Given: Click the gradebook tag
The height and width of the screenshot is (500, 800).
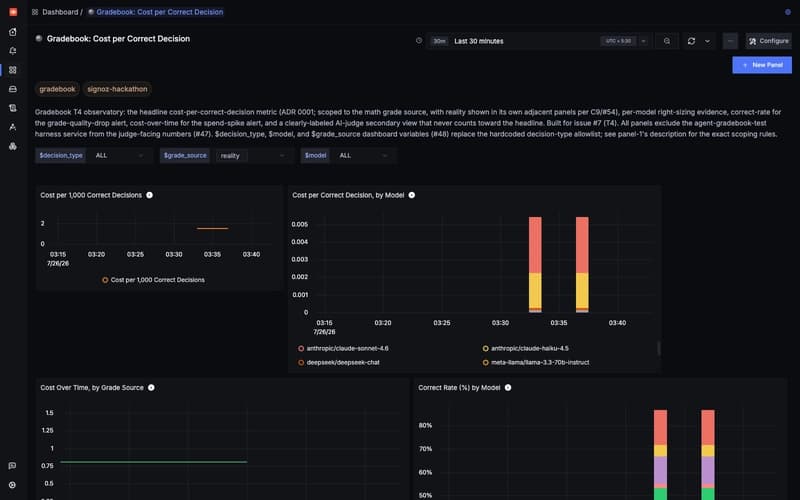Looking at the screenshot, I should pos(57,89).
